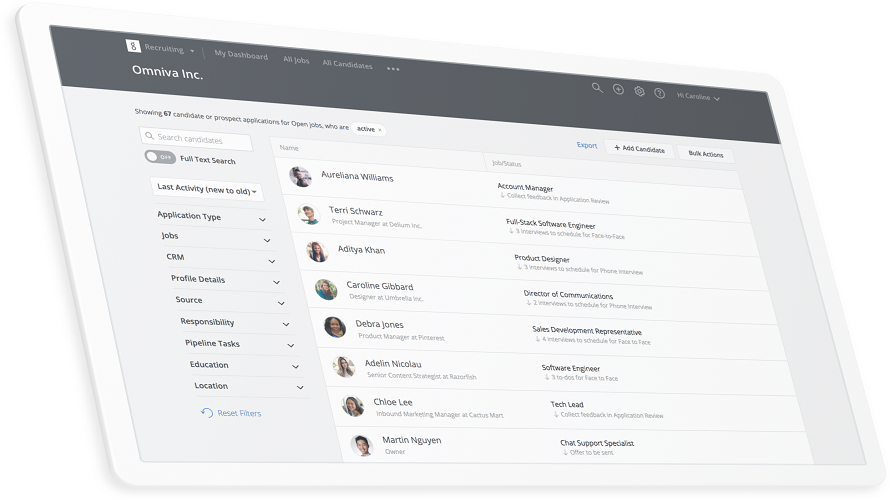
Task: Expand Education filter section
Action: pyautogui.click(x=245, y=365)
